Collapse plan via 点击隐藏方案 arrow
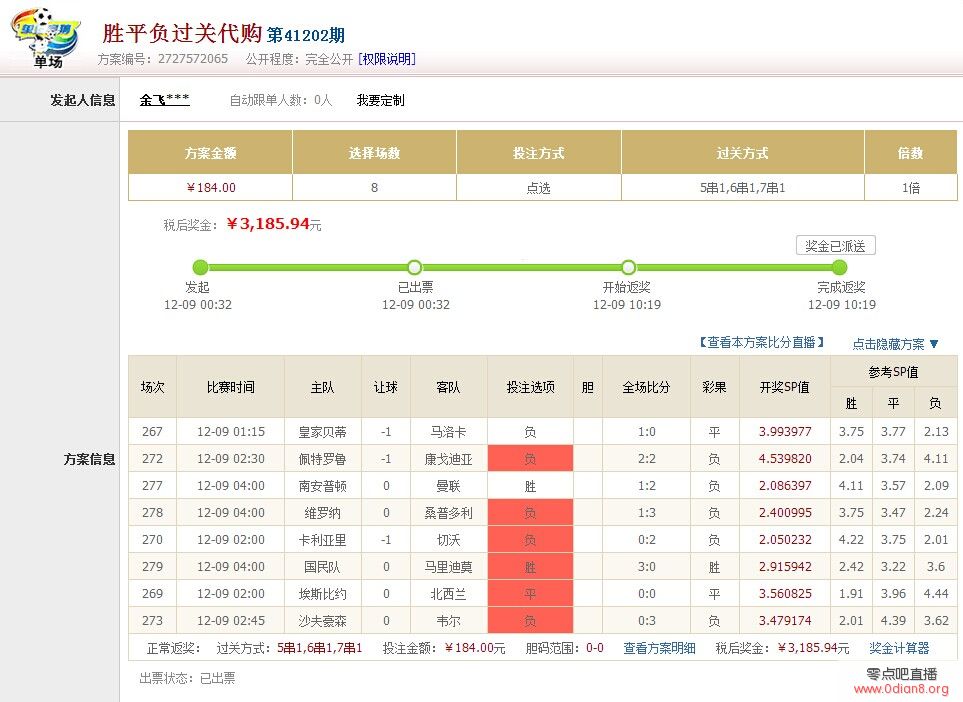The height and width of the screenshot is (702, 963). pos(895,344)
